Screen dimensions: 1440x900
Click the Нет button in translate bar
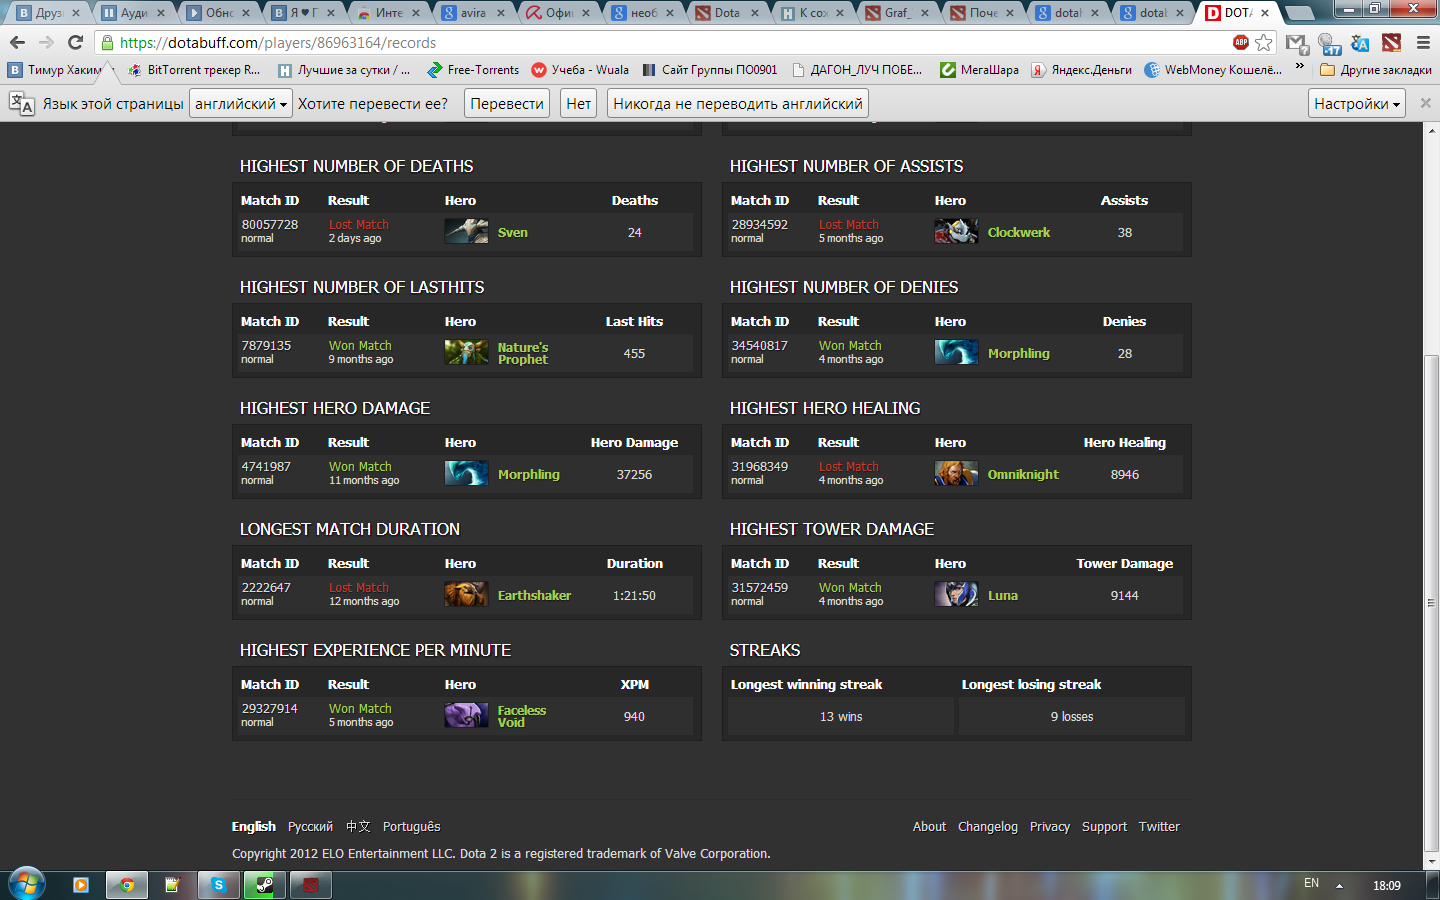coord(578,104)
